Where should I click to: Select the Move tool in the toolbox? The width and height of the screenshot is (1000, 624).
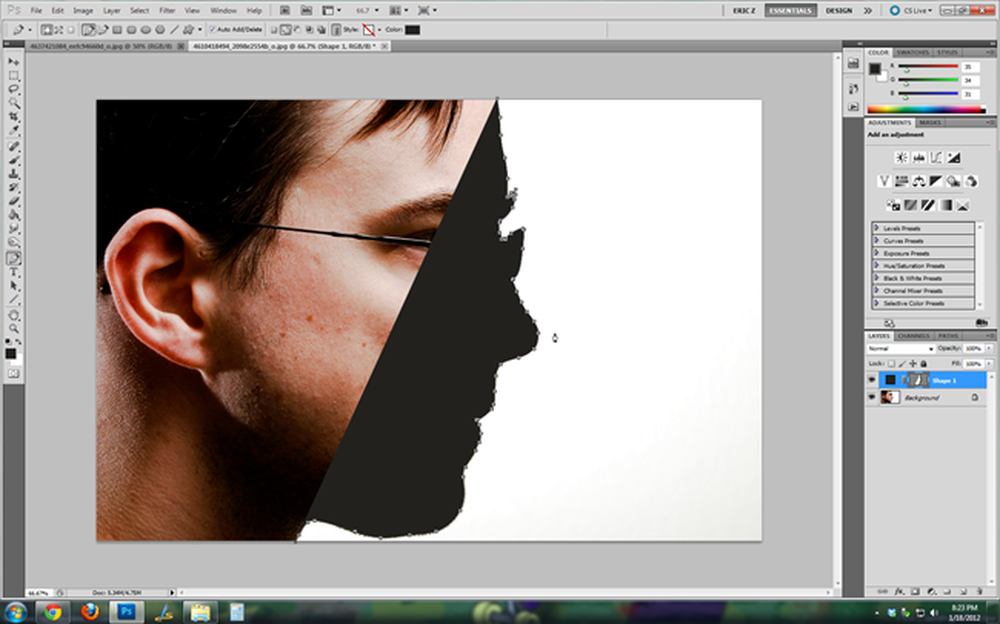pyautogui.click(x=13, y=61)
